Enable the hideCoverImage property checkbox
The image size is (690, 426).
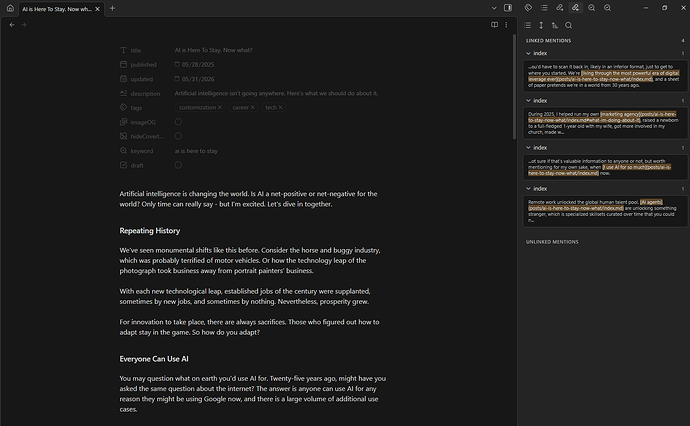tap(178, 136)
